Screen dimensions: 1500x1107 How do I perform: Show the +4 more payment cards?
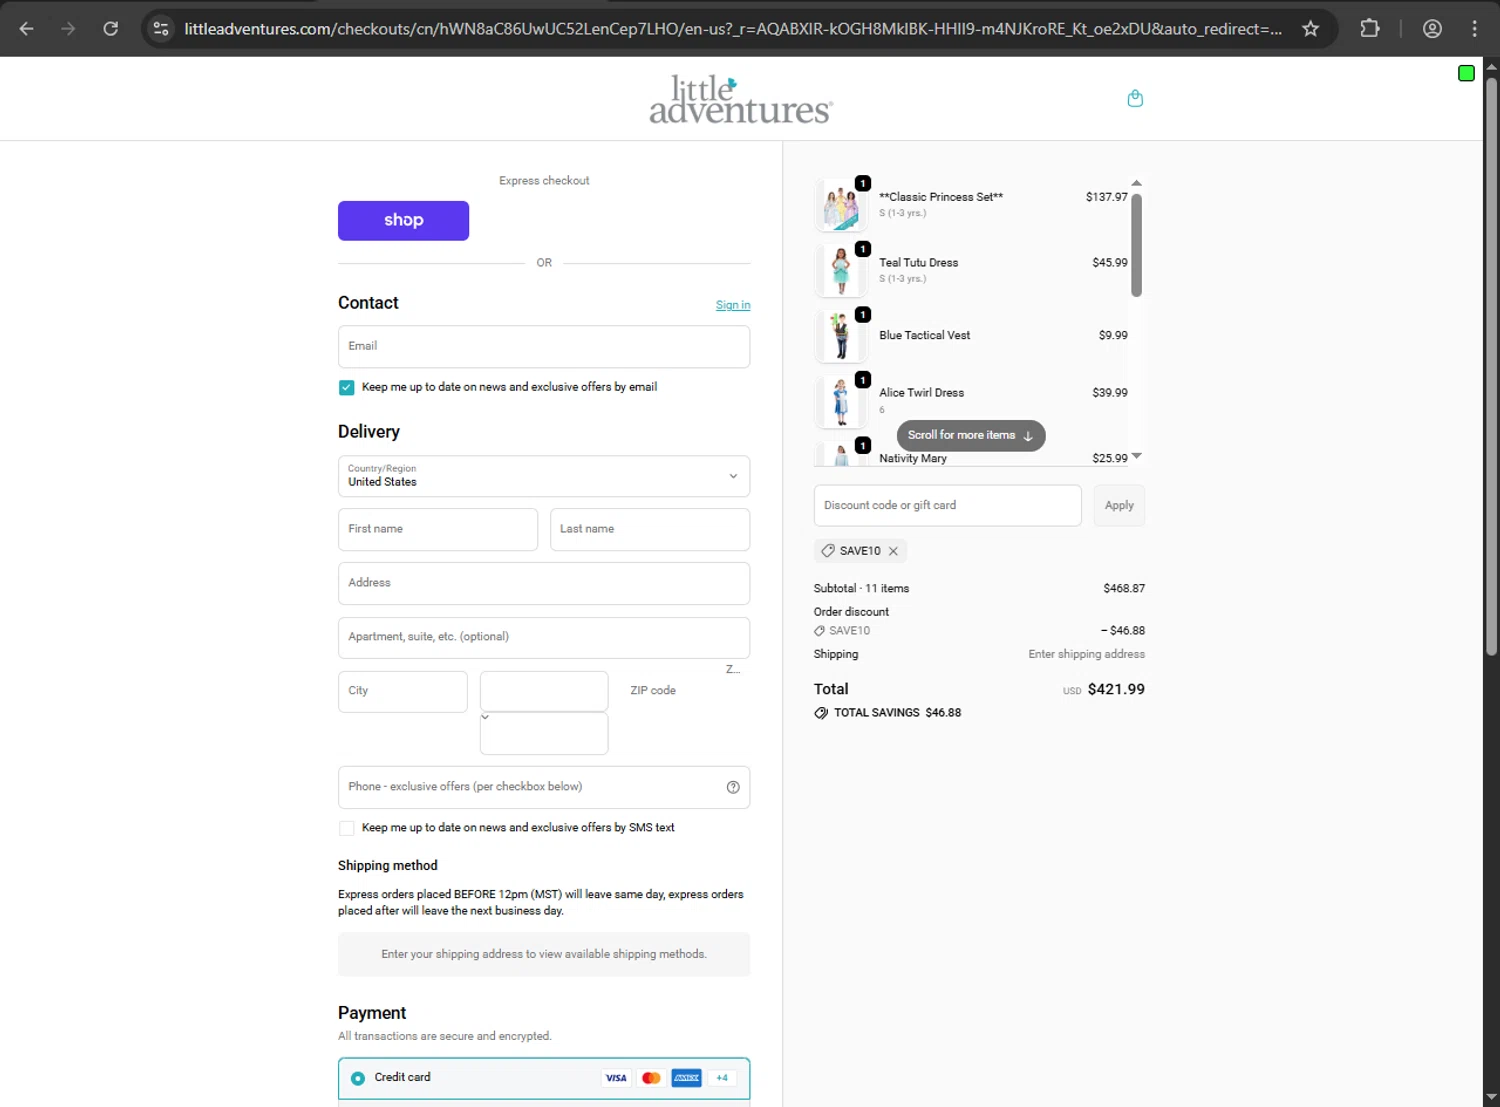[x=722, y=1078]
